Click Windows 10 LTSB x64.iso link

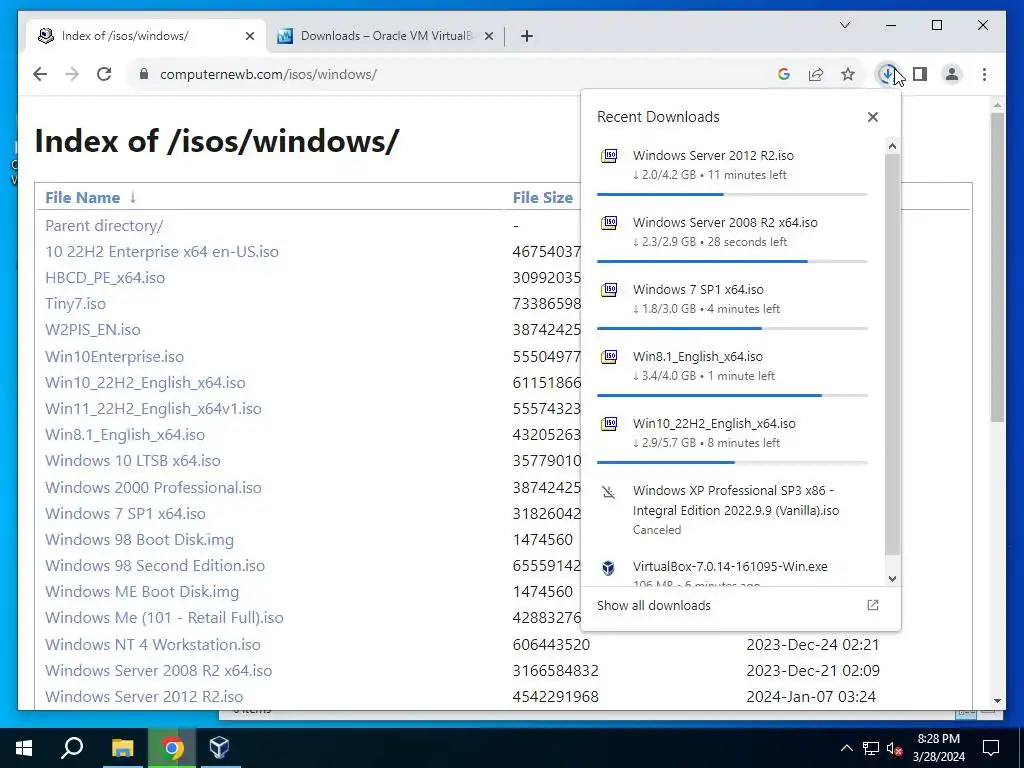[x=133, y=460]
